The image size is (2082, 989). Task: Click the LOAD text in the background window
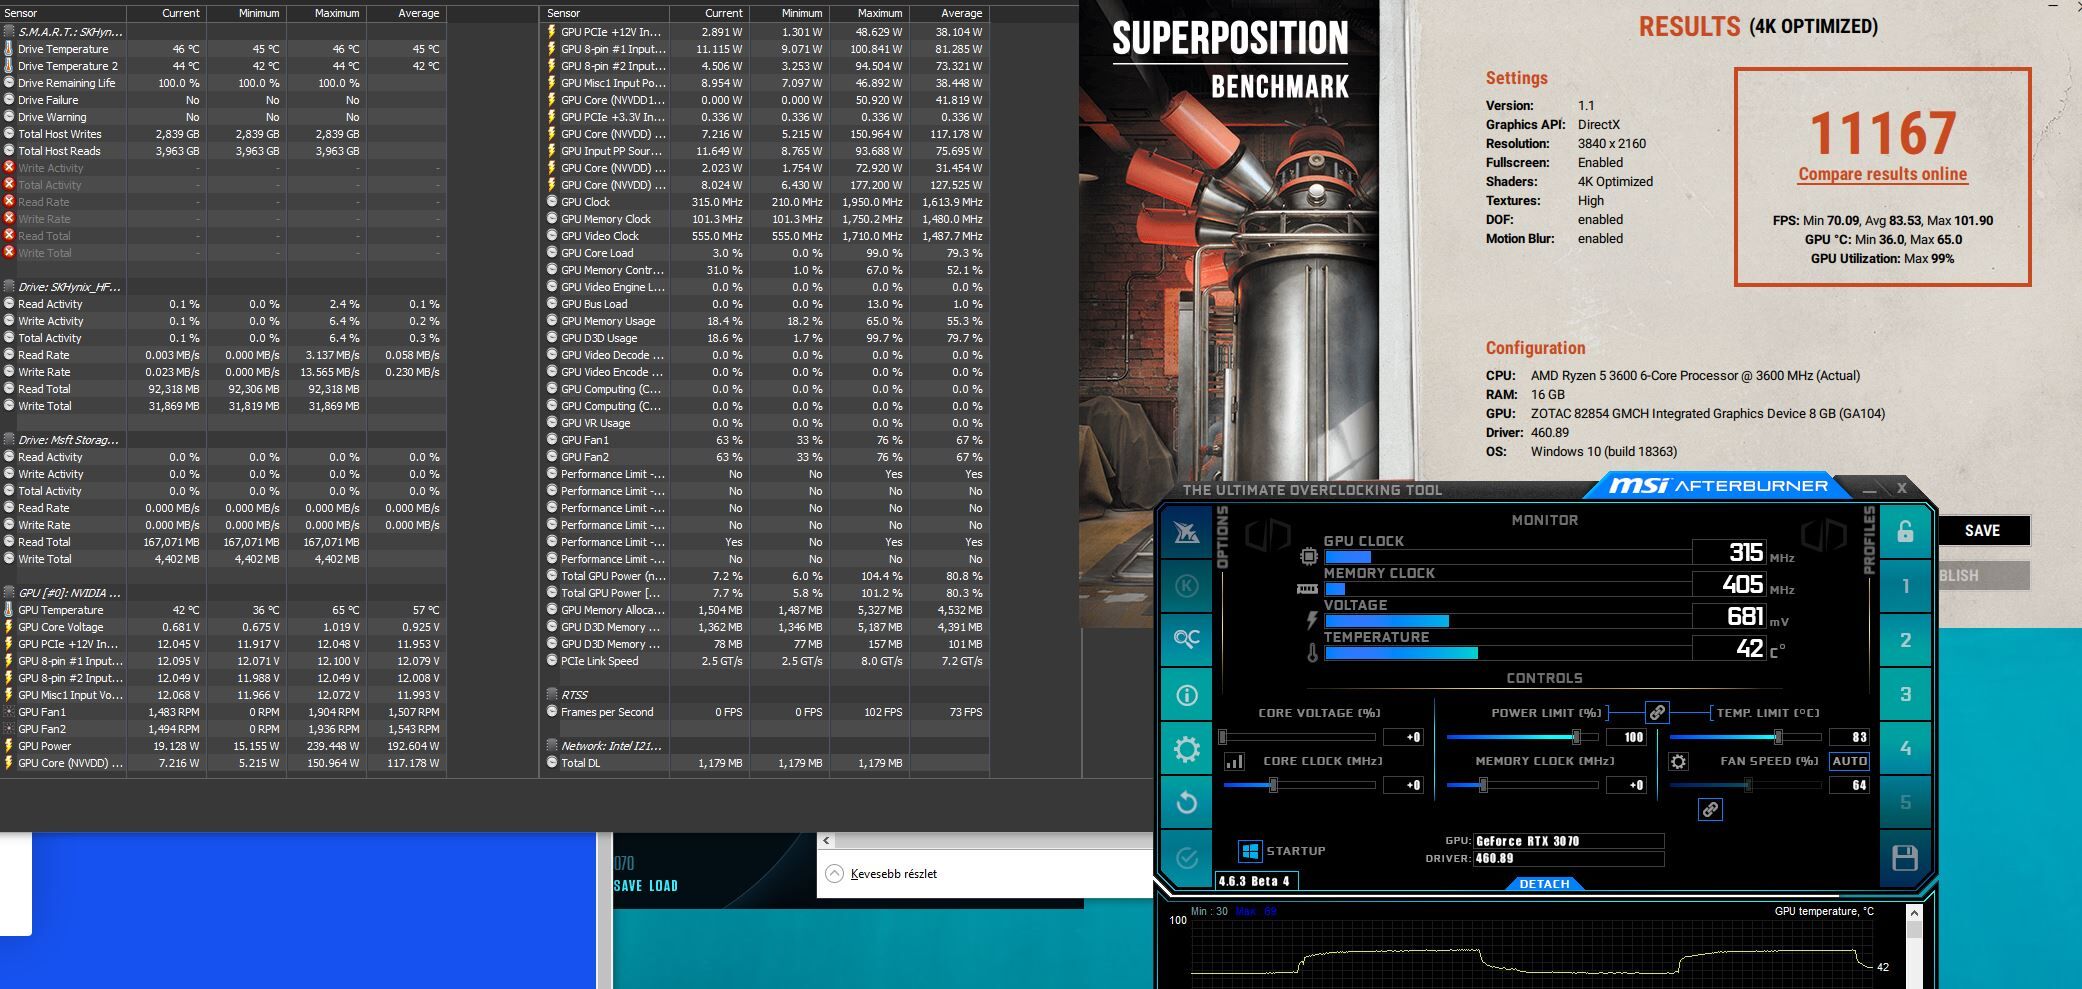[663, 886]
